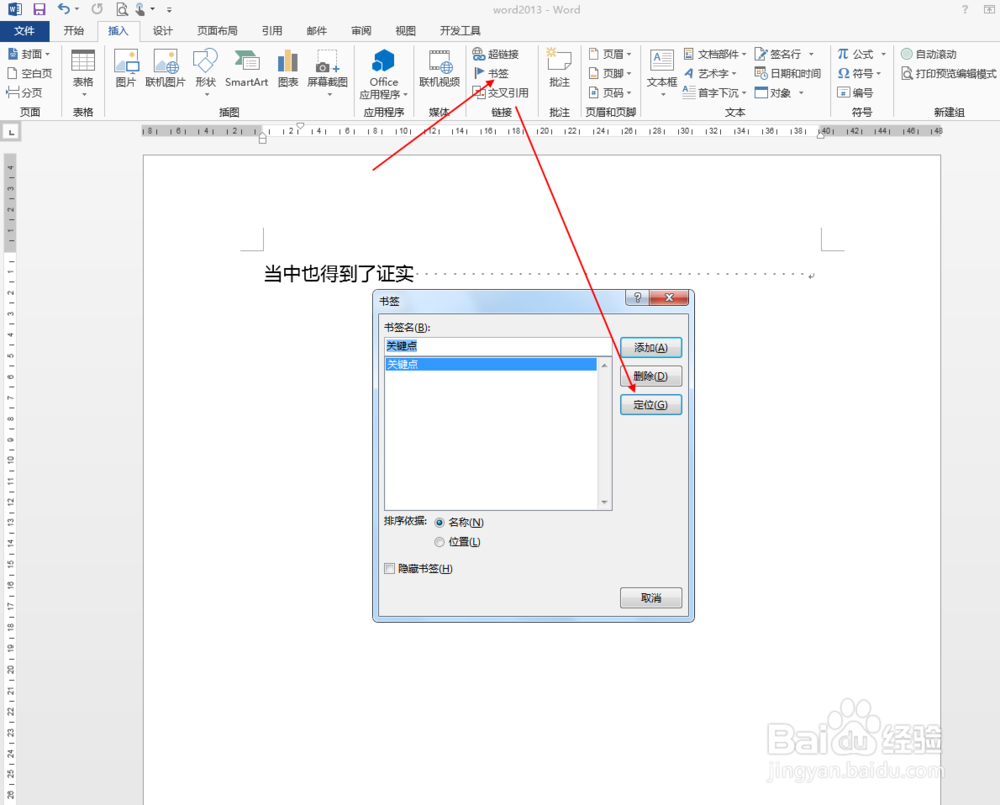Image resolution: width=1000 pixels, height=805 pixels.
Task: Open the Drop Cap (首字下沉) dropdown
Action: [715, 92]
